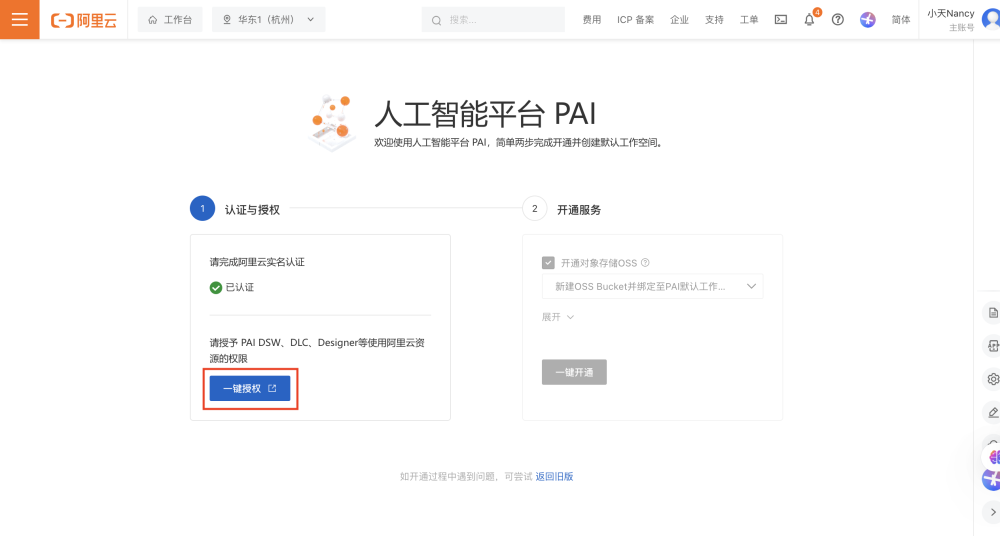Open the 企业 menu
Viewport: 1000px width, 536px height.
(679, 20)
